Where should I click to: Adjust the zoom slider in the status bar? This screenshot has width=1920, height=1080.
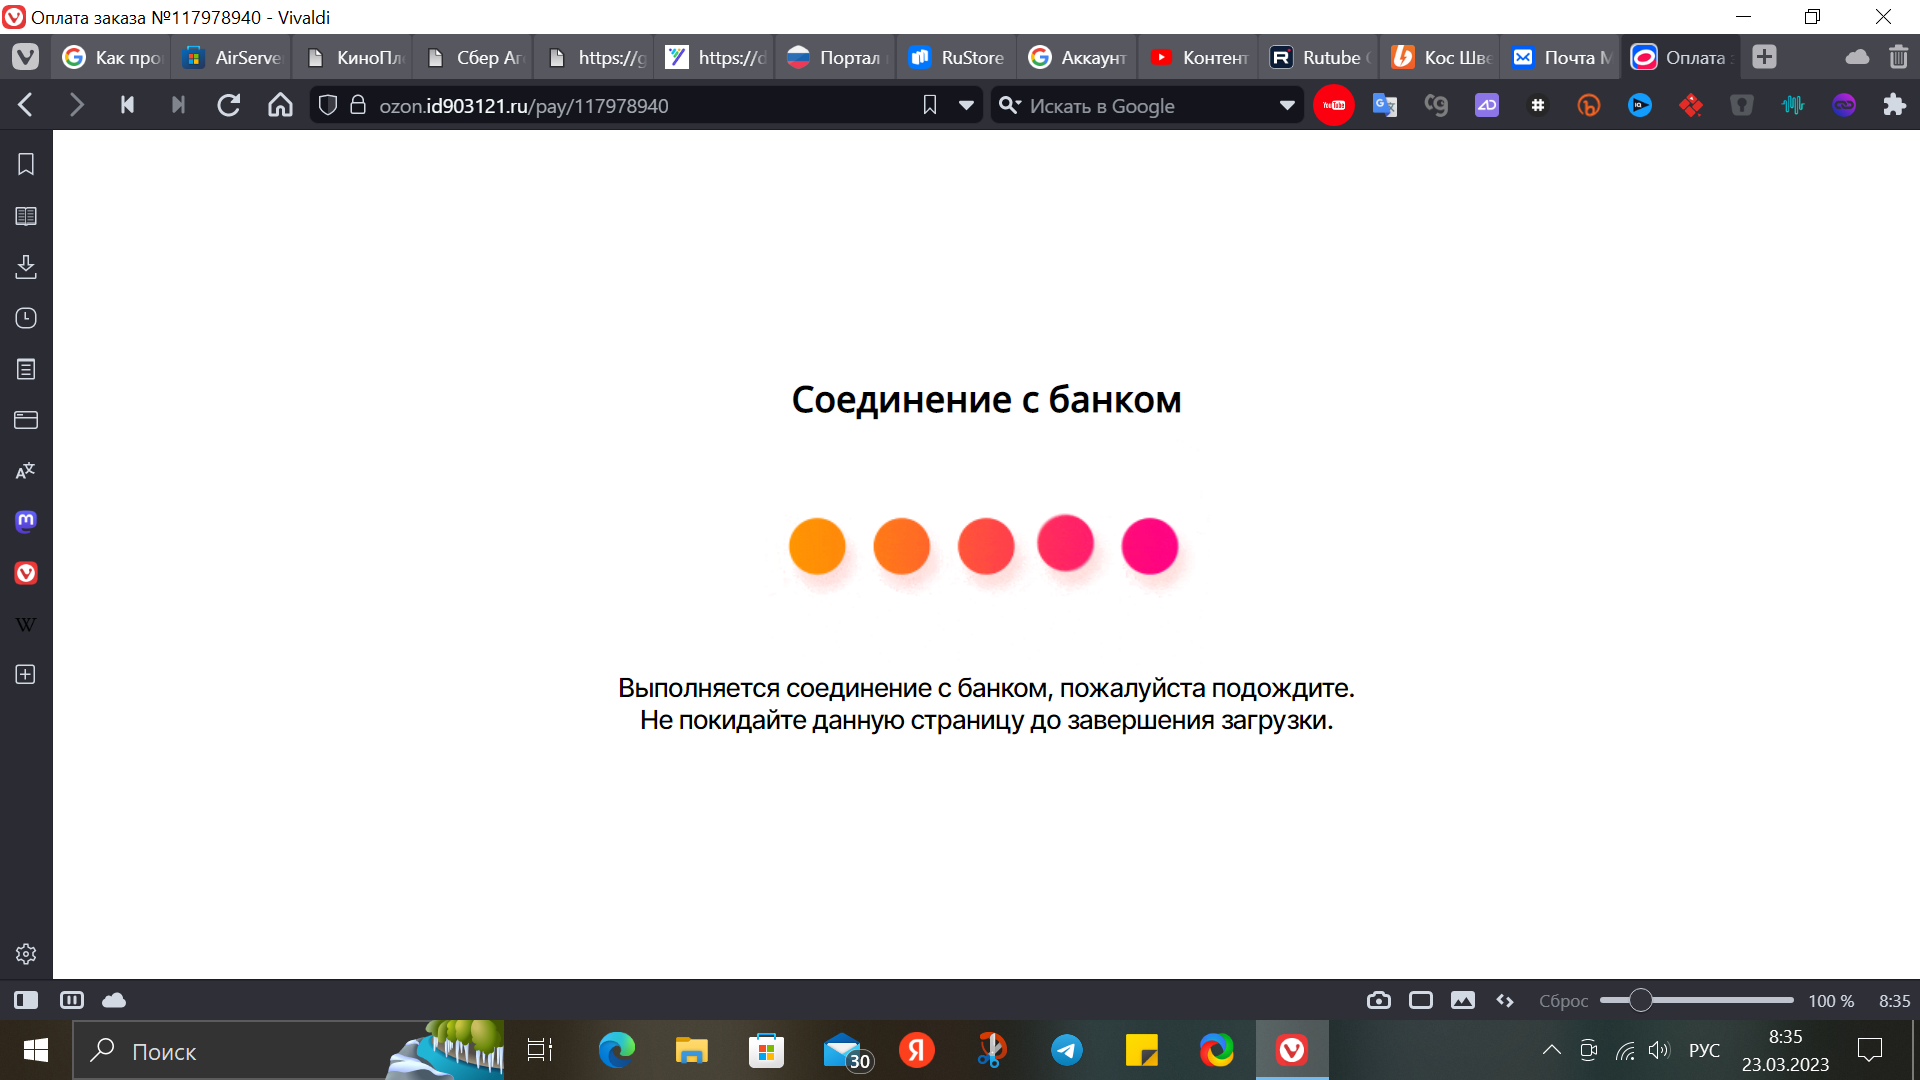pyautogui.click(x=1640, y=1000)
